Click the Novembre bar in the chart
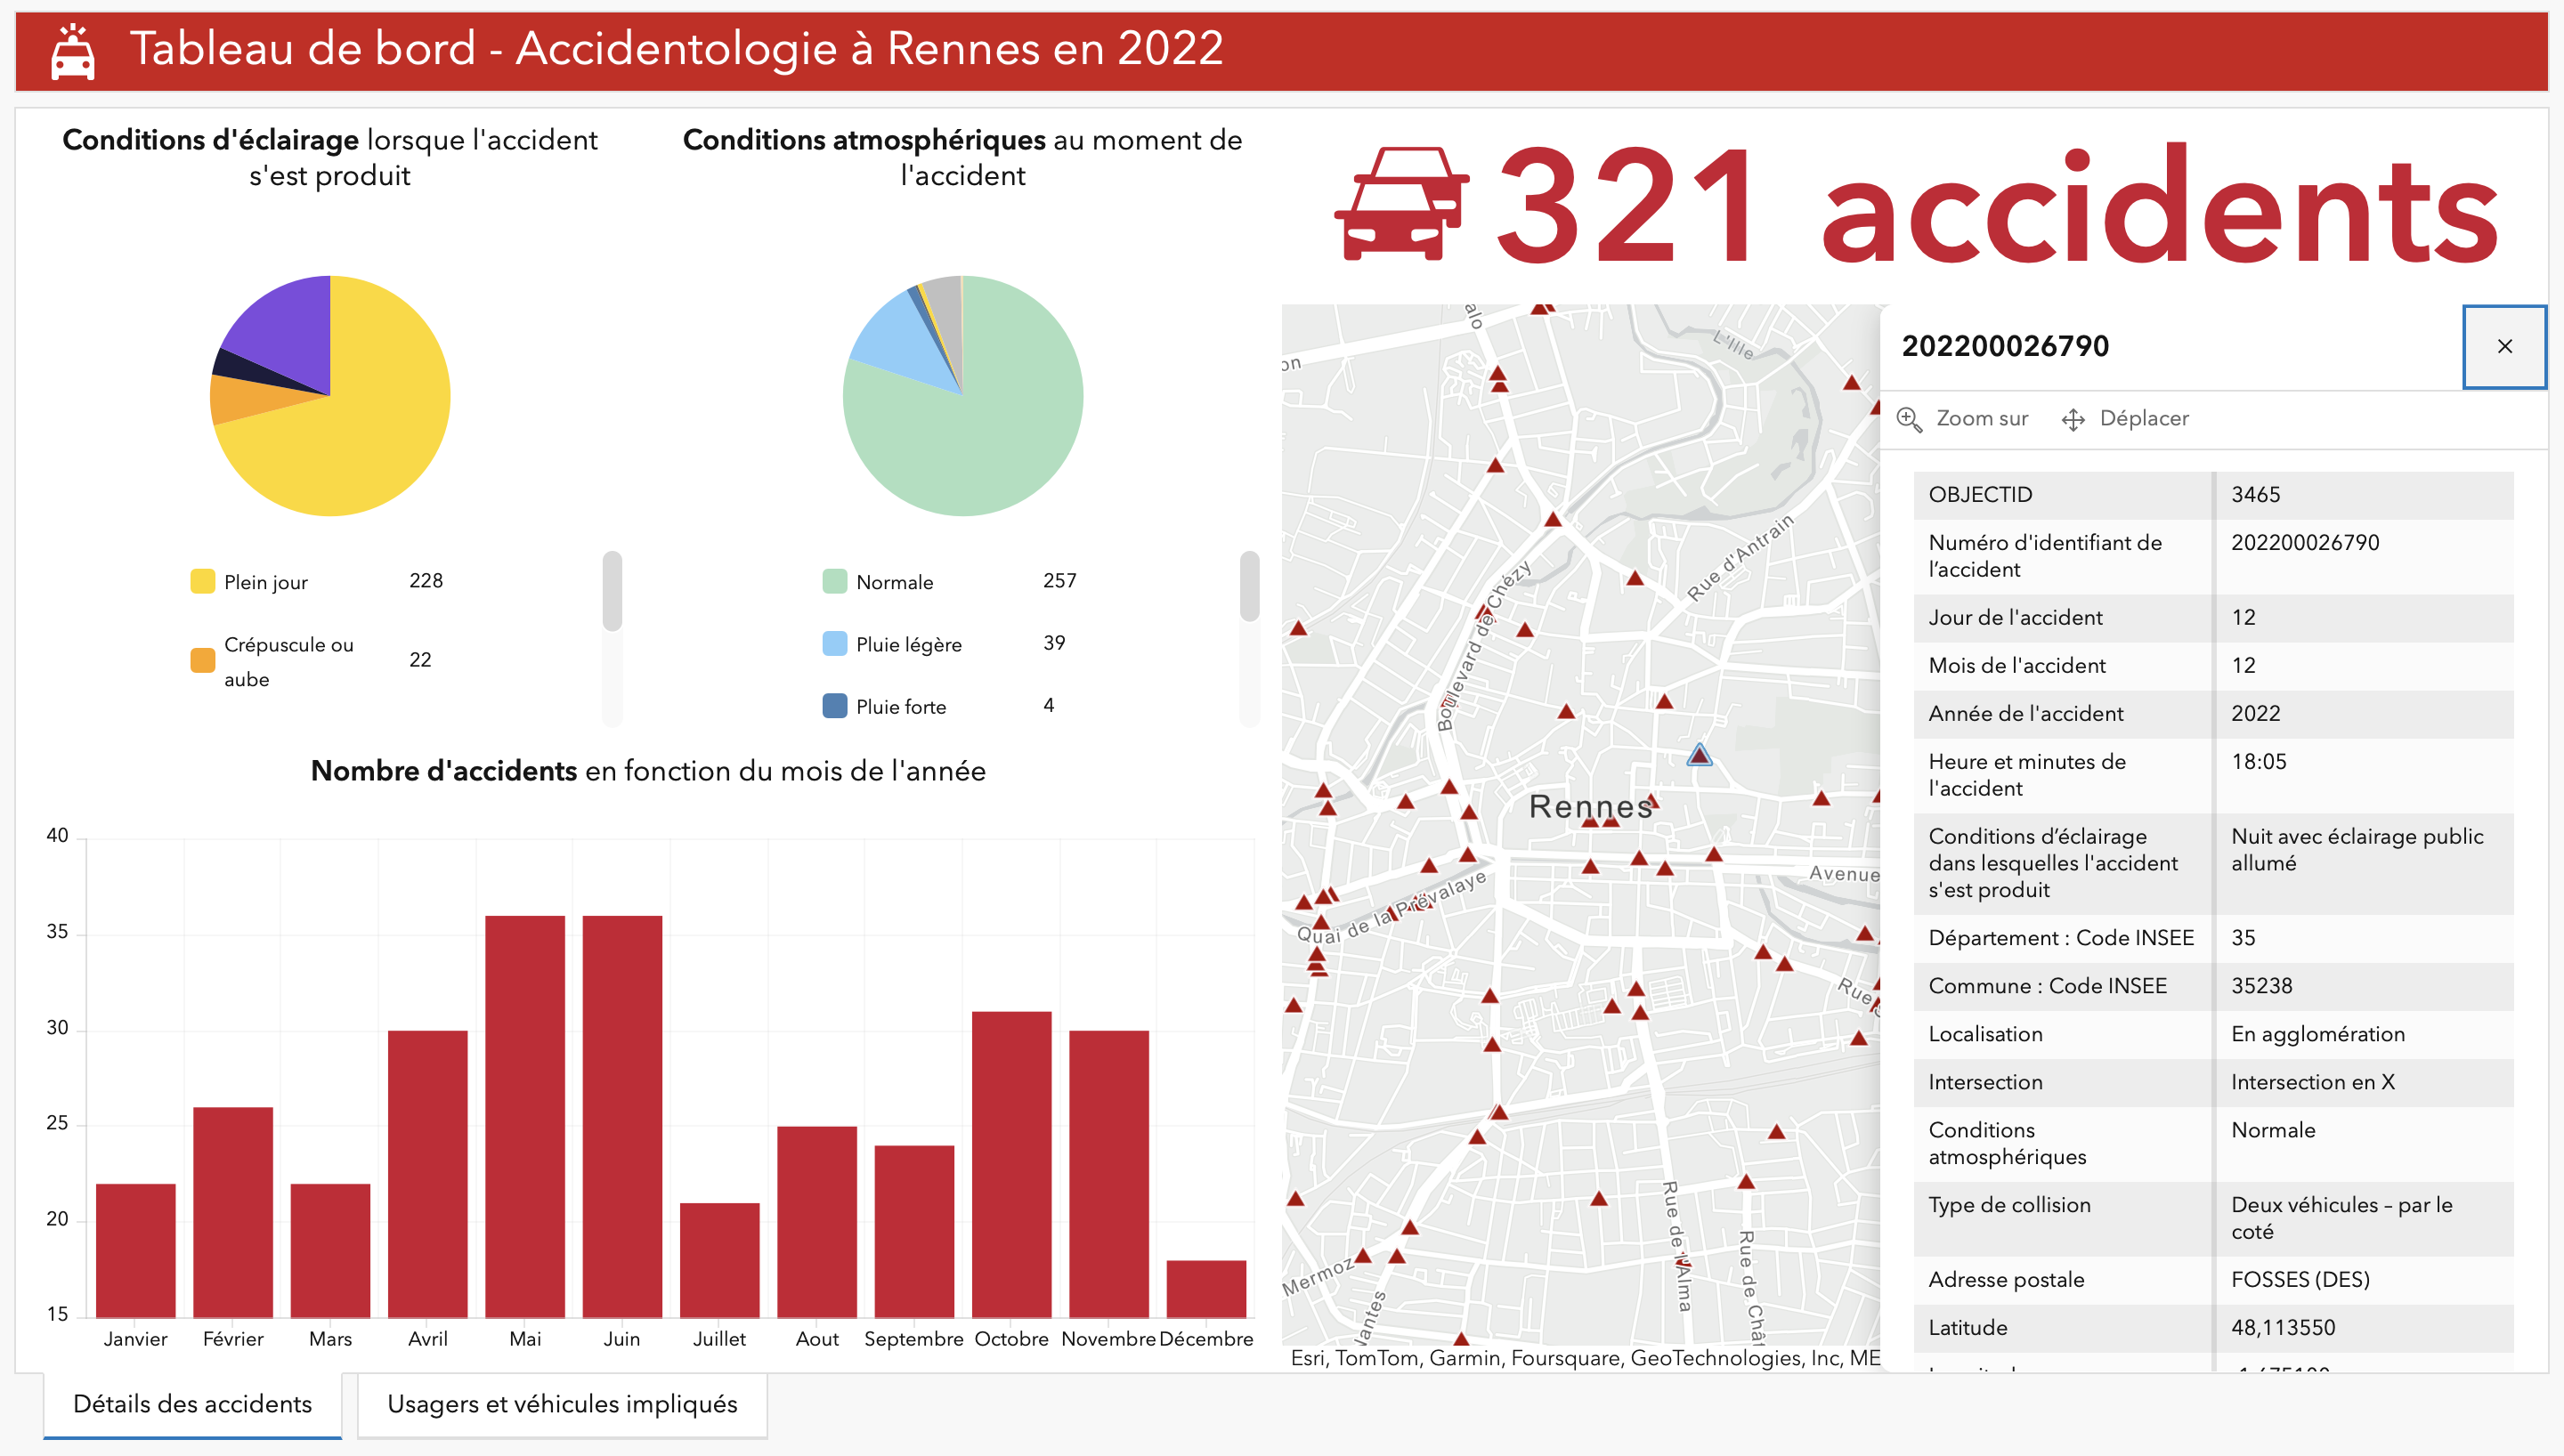2564x1456 pixels. pos(1109,1174)
